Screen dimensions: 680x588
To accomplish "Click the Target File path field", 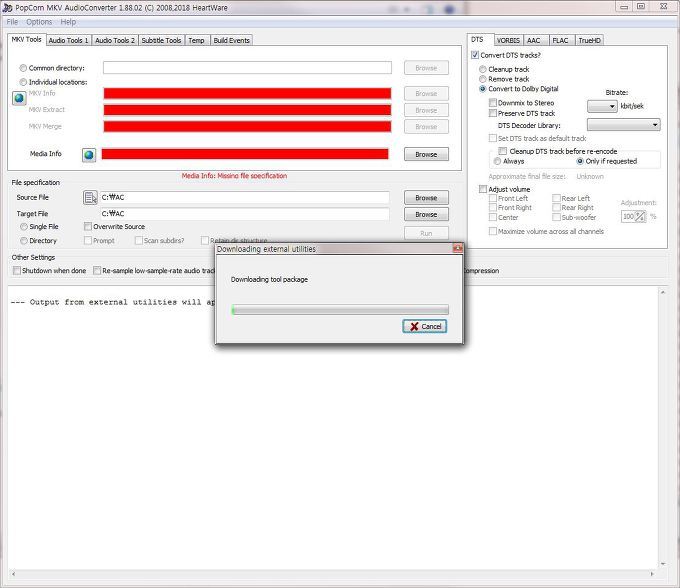I will coord(244,214).
